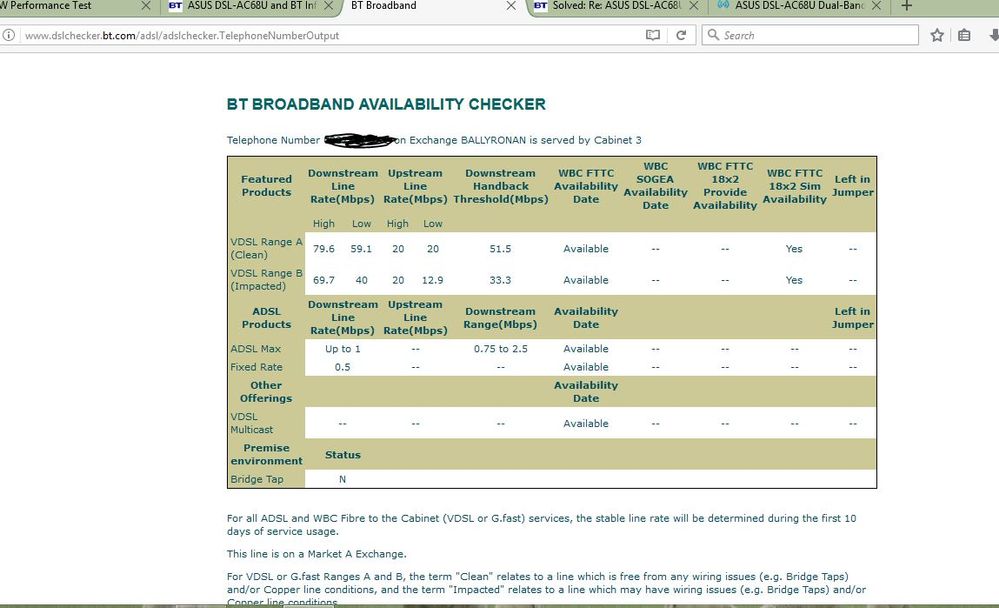Click the magnifier icon in the search box
Viewport: 999px width, 608px height.
click(713, 34)
